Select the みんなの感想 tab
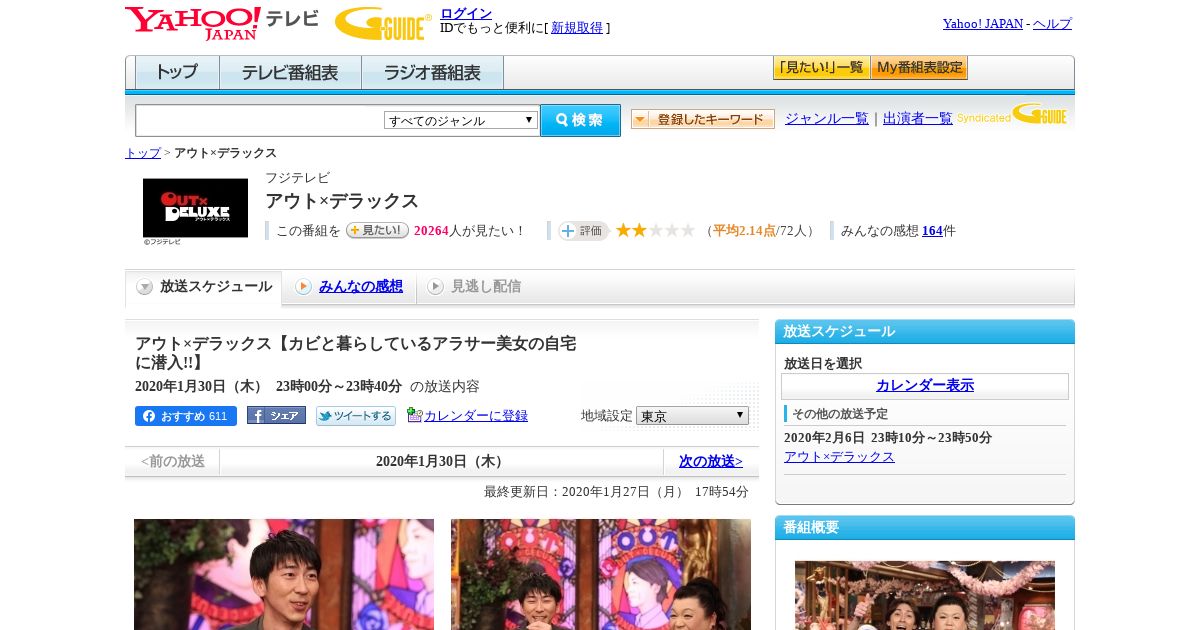1200x630 pixels. [349, 287]
